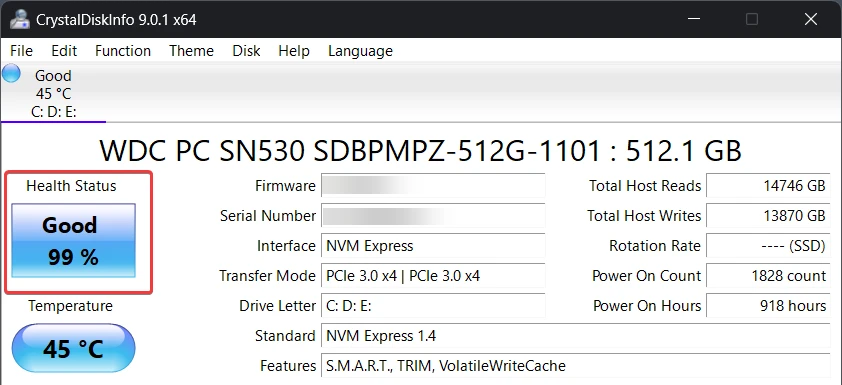The image size is (842, 385).
Task: Click the Transfer Mode label
Action: pyautogui.click(x=267, y=276)
